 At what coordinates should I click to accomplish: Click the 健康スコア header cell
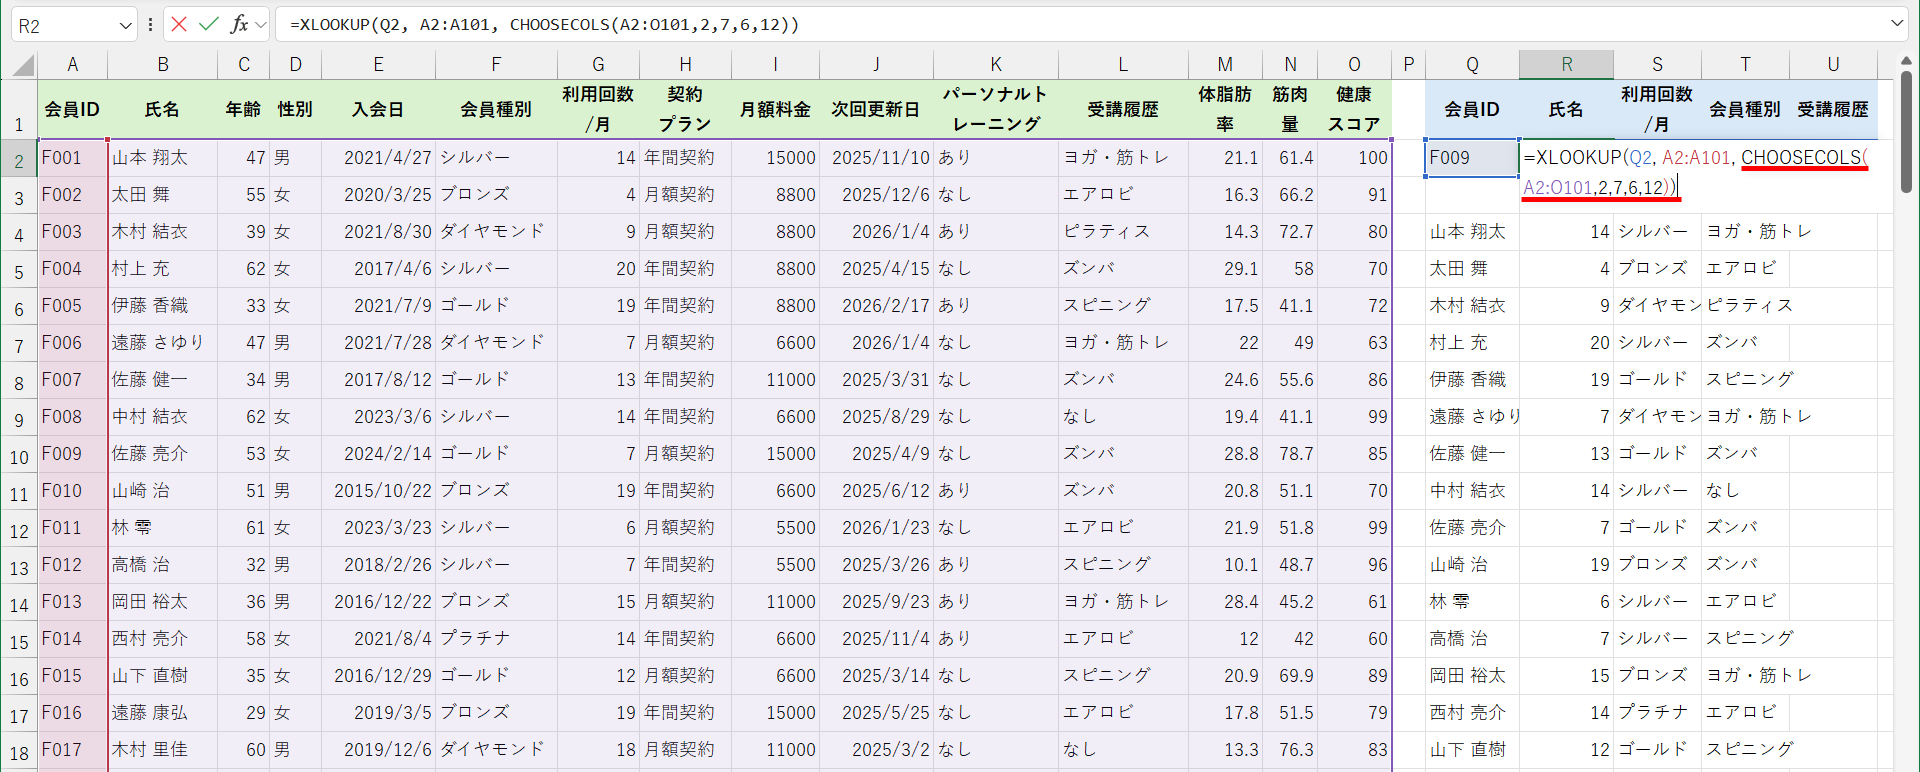pos(1354,109)
